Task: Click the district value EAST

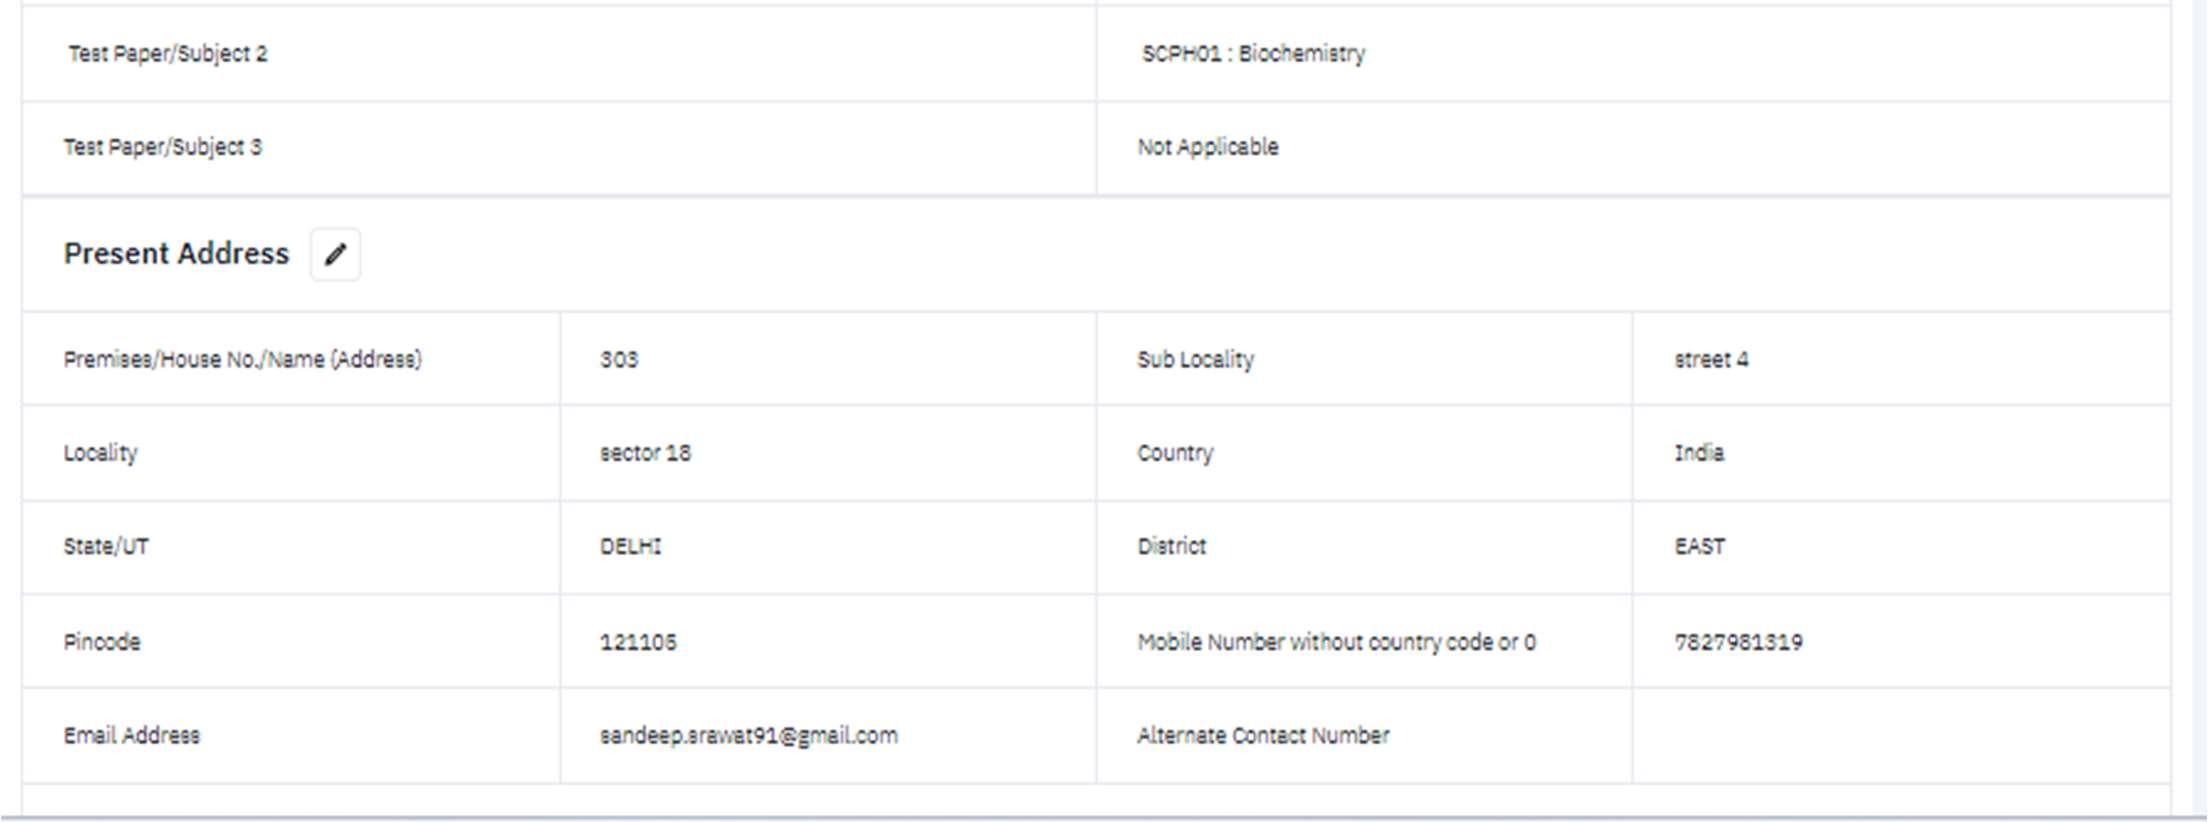Action: pyautogui.click(x=1699, y=547)
